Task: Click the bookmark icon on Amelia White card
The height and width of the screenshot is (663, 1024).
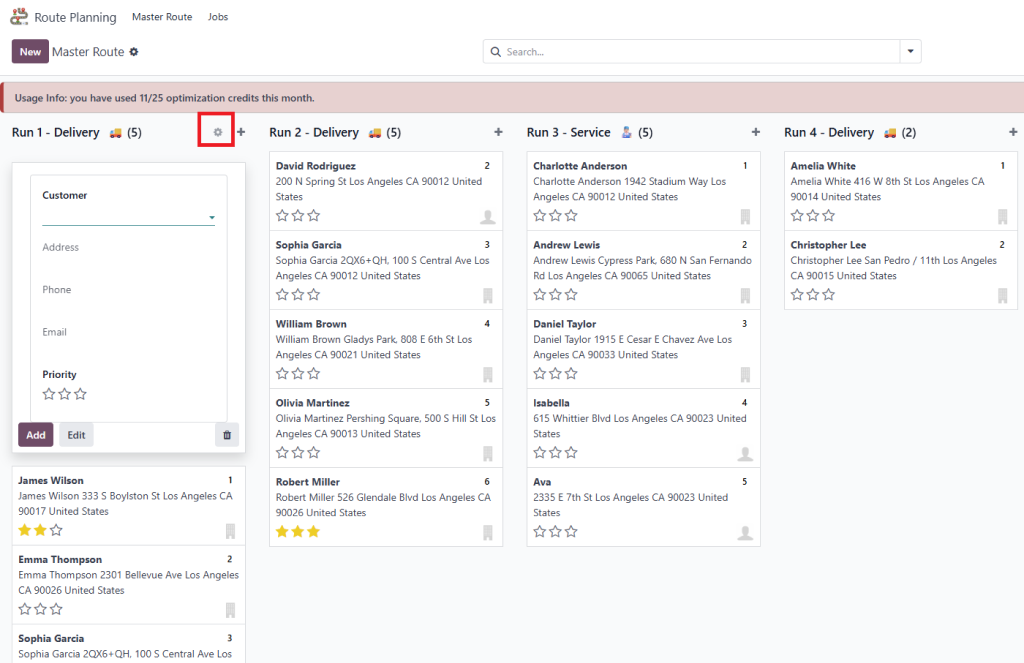Action: tap(1002, 217)
